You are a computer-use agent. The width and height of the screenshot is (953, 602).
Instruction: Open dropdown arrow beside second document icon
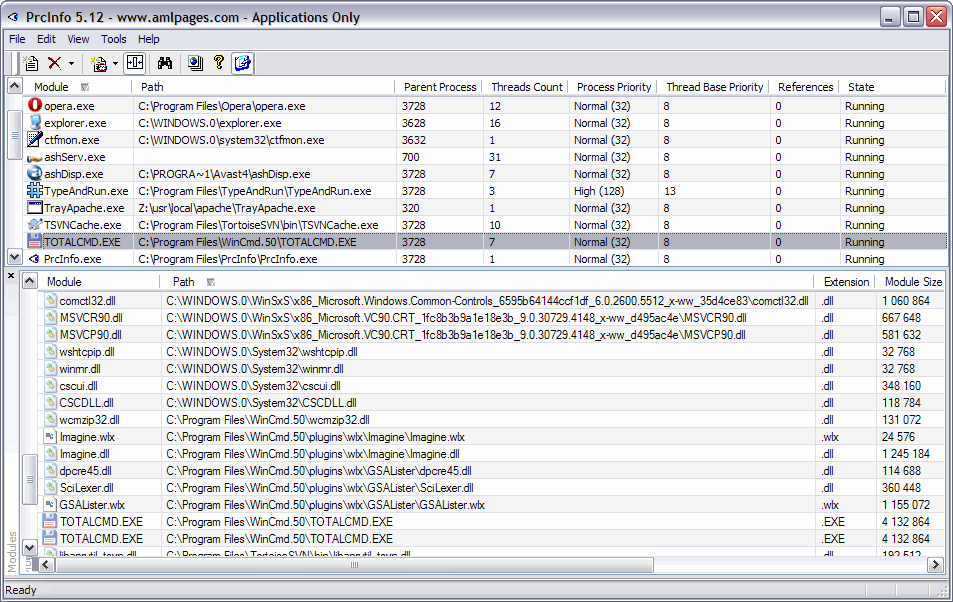coord(115,63)
